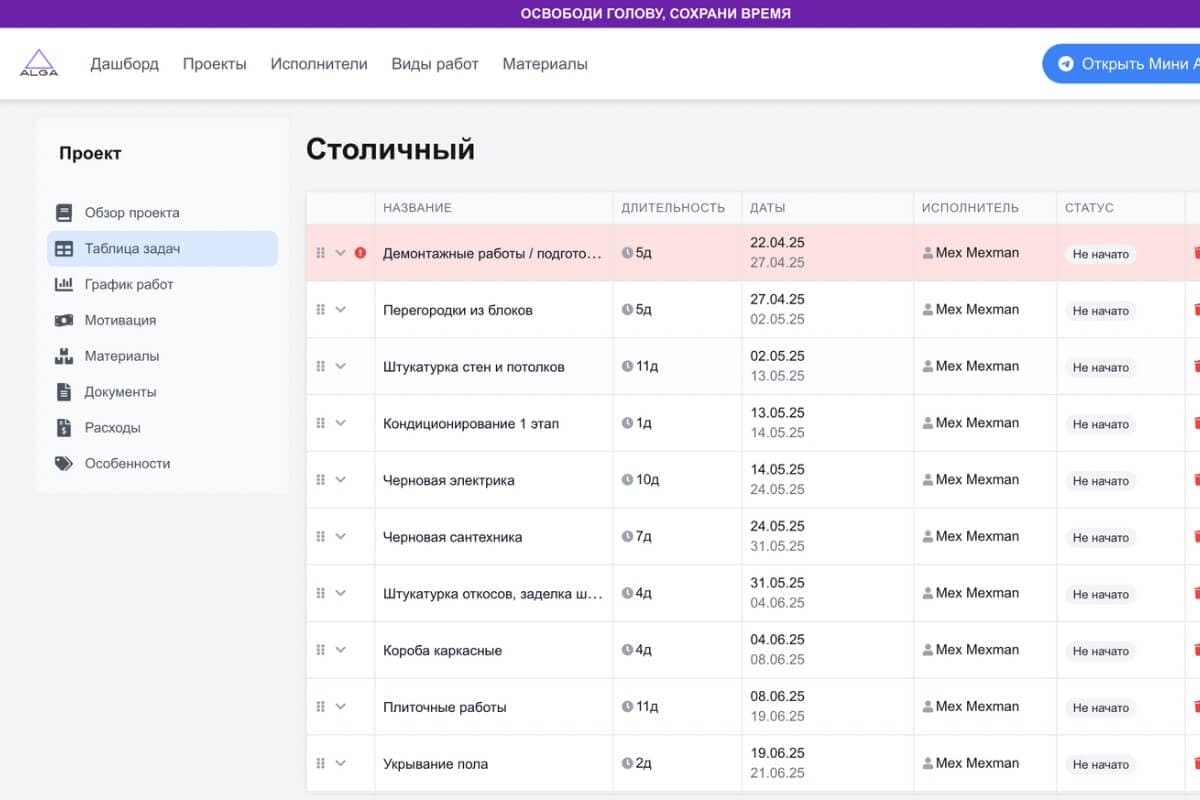Expand the Плиточные работы task row

point(340,706)
